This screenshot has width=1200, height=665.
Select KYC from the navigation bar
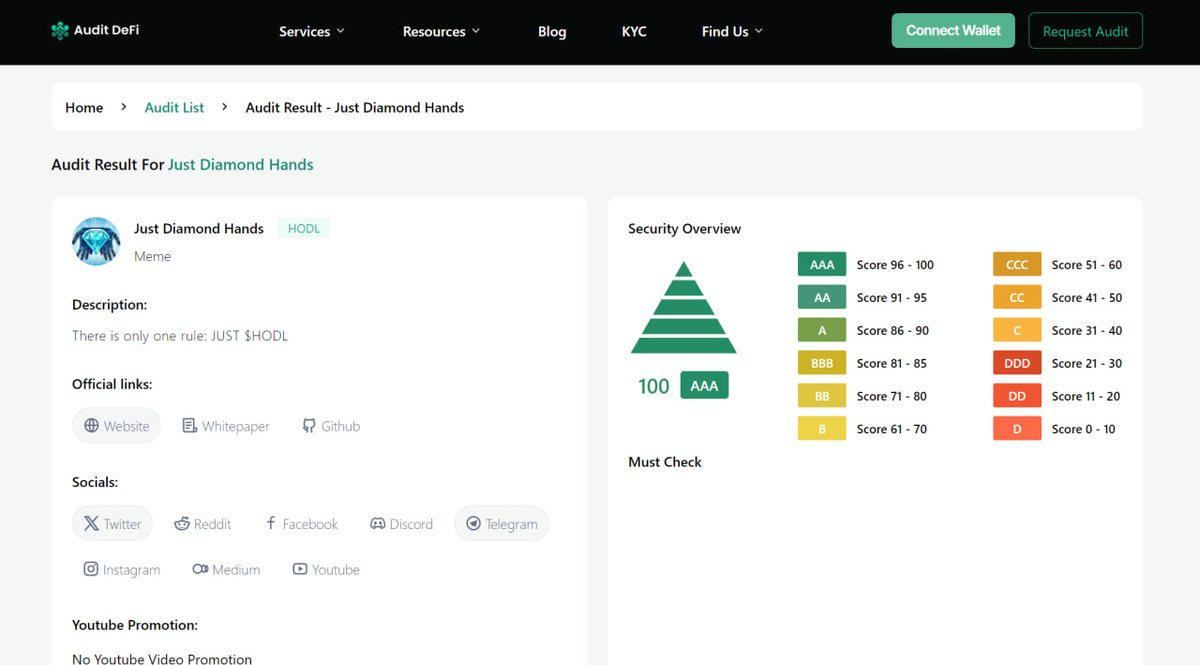click(x=634, y=31)
